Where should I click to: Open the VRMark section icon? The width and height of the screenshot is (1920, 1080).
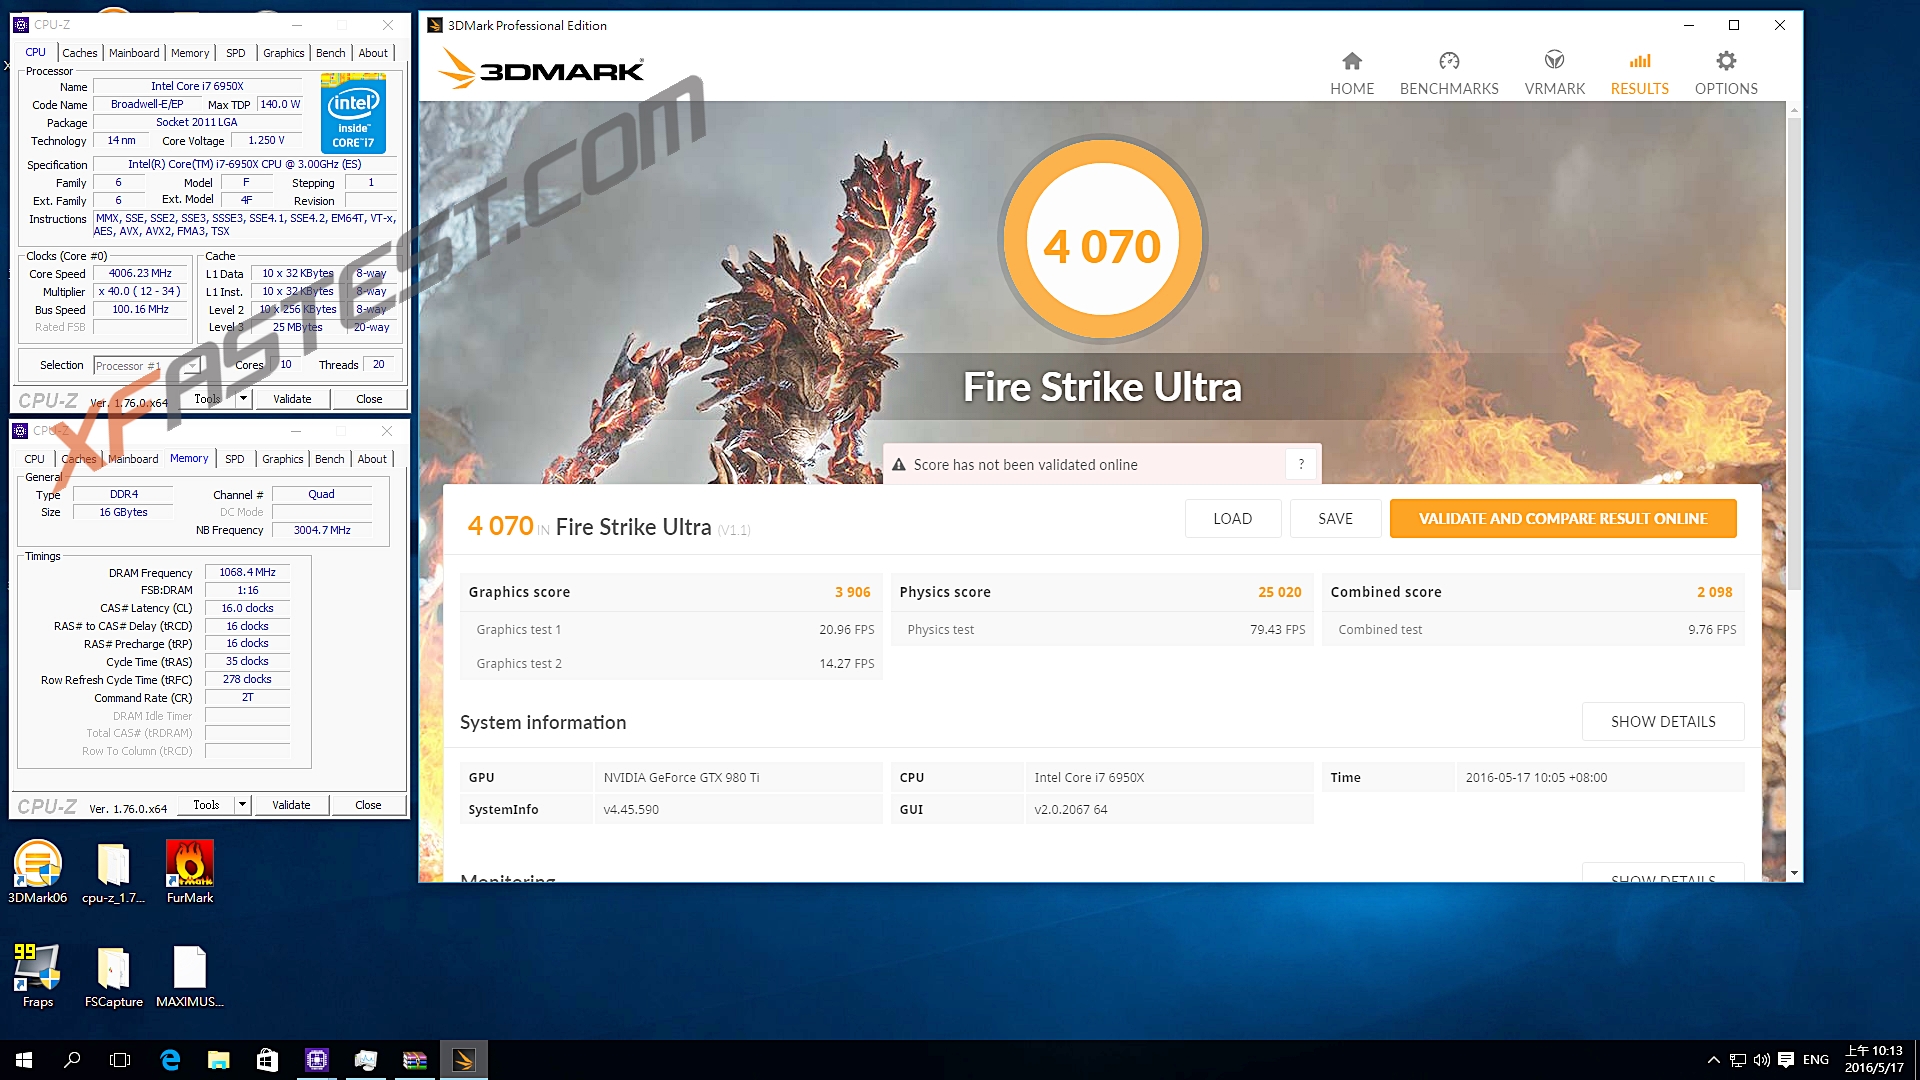(1554, 62)
